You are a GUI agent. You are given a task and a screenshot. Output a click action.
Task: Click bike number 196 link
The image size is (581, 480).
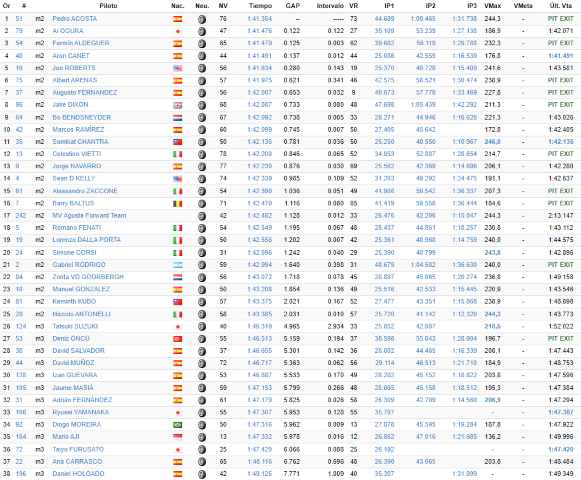click(x=21, y=474)
